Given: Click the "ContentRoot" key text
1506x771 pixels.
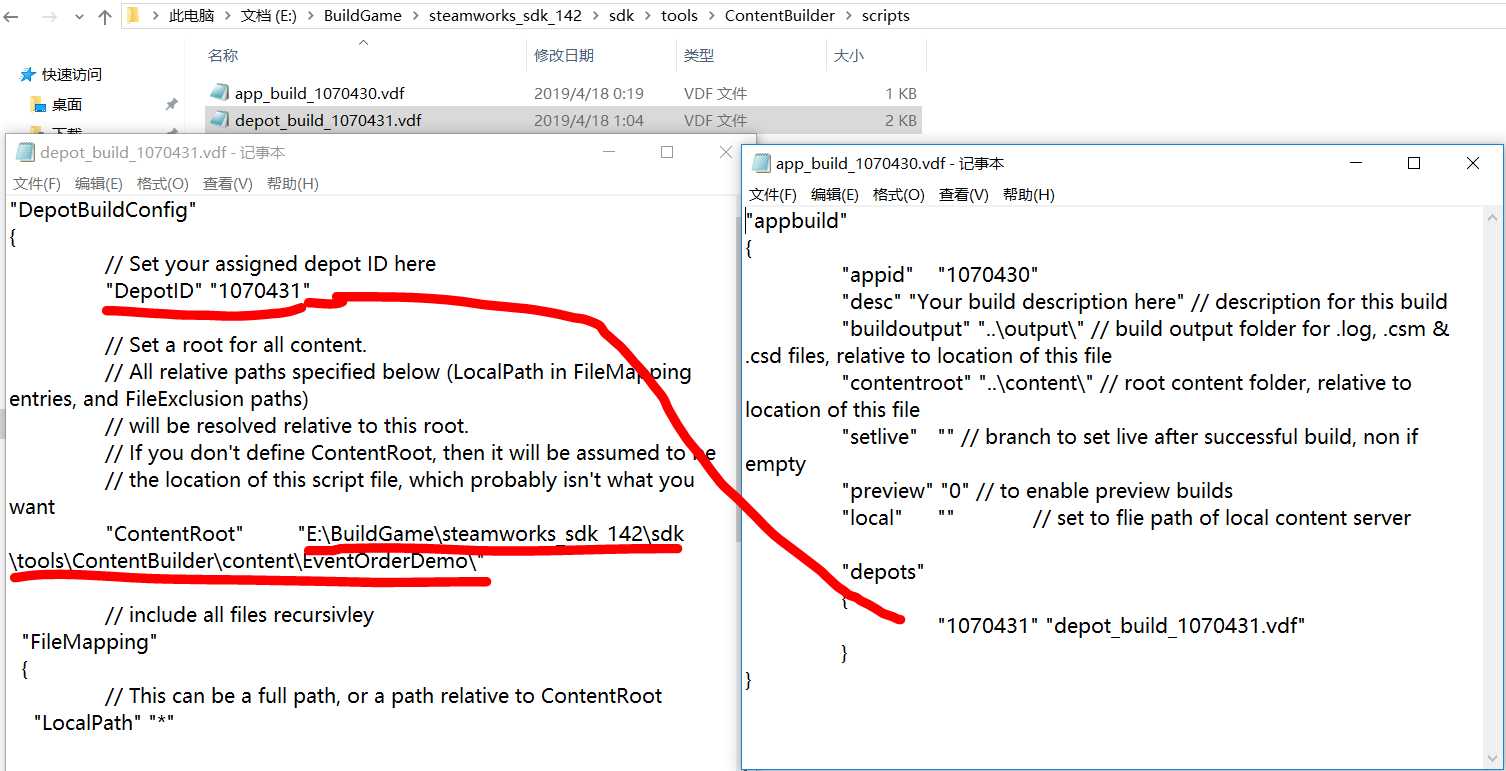Looking at the screenshot, I should click(174, 534).
